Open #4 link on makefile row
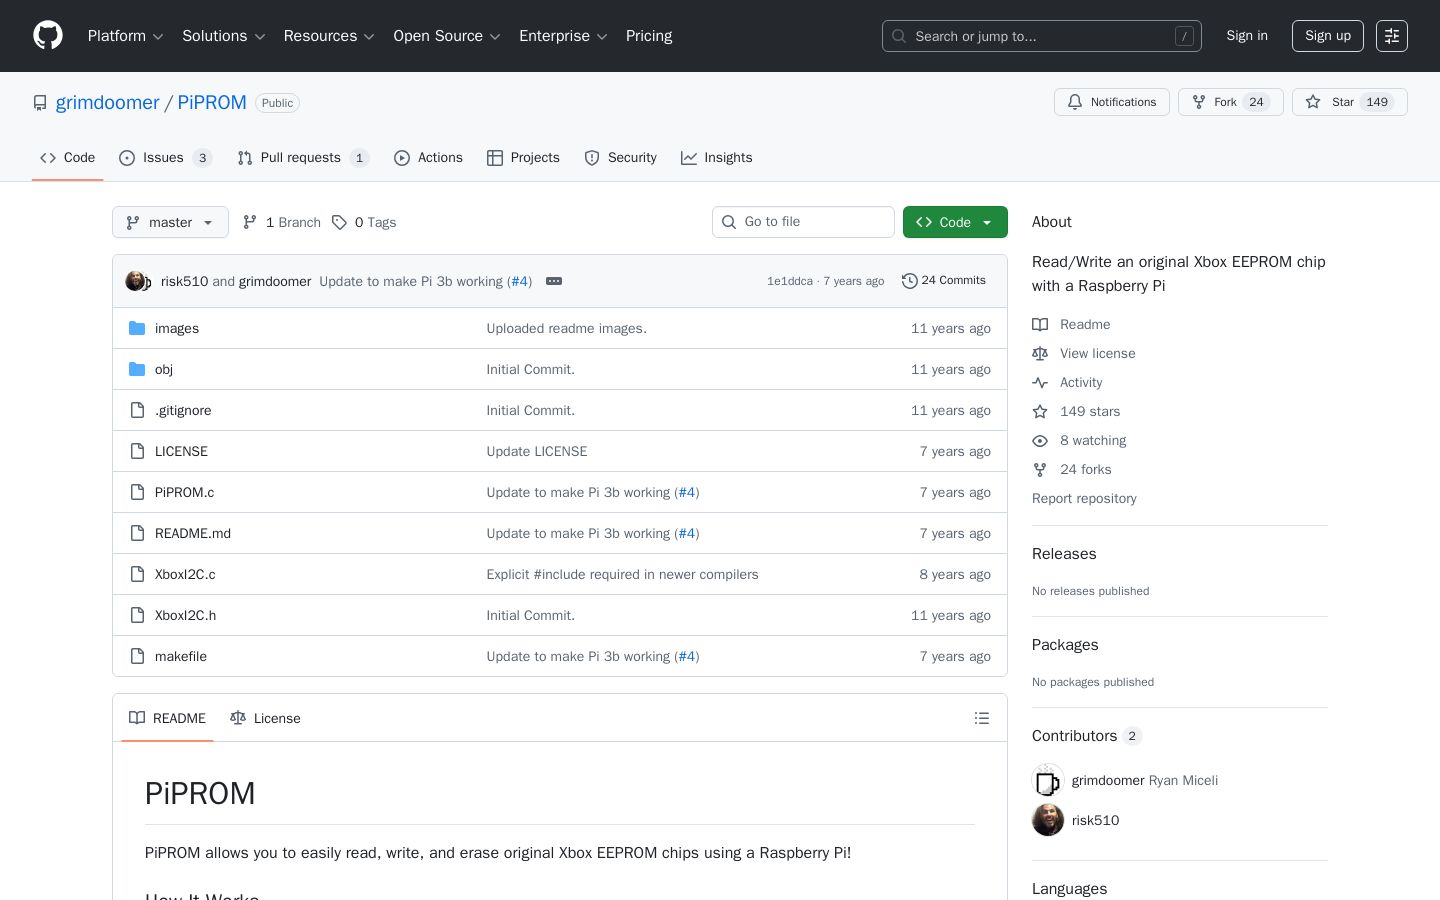Image resolution: width=1440 pixels, height=900 pixels. point(687,656)
